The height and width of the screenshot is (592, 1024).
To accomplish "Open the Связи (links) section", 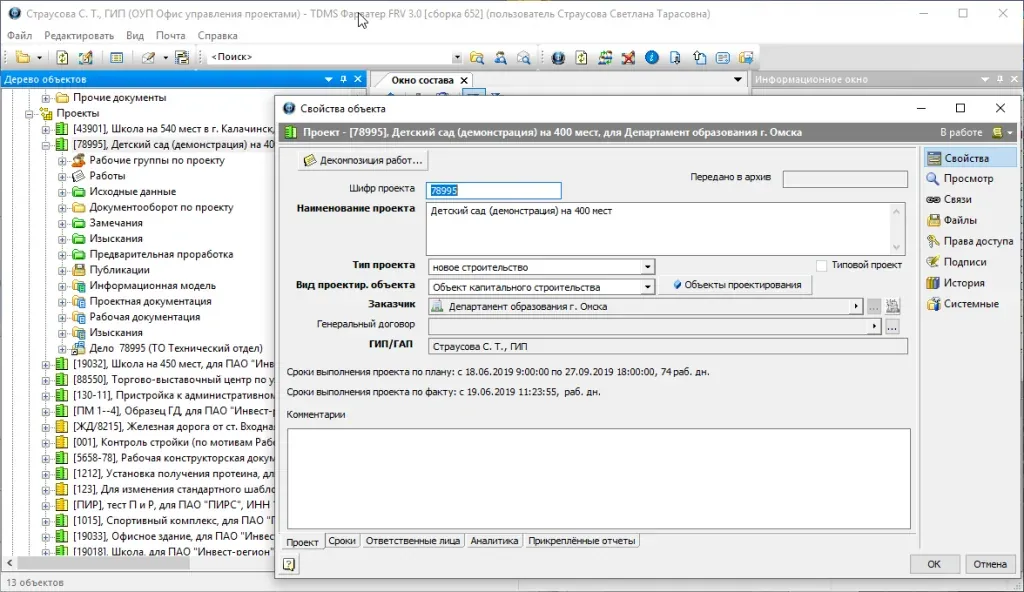I will (x=957, y=200).
